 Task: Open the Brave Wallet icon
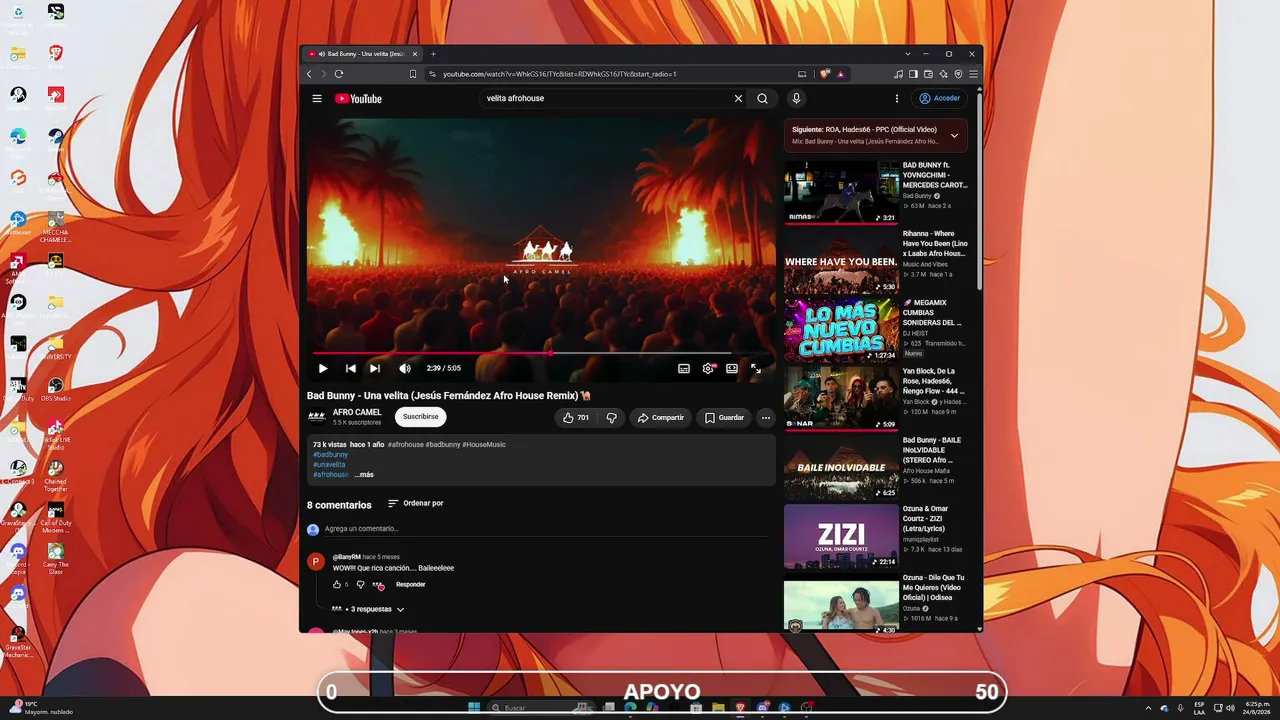[x=928, y=74]
